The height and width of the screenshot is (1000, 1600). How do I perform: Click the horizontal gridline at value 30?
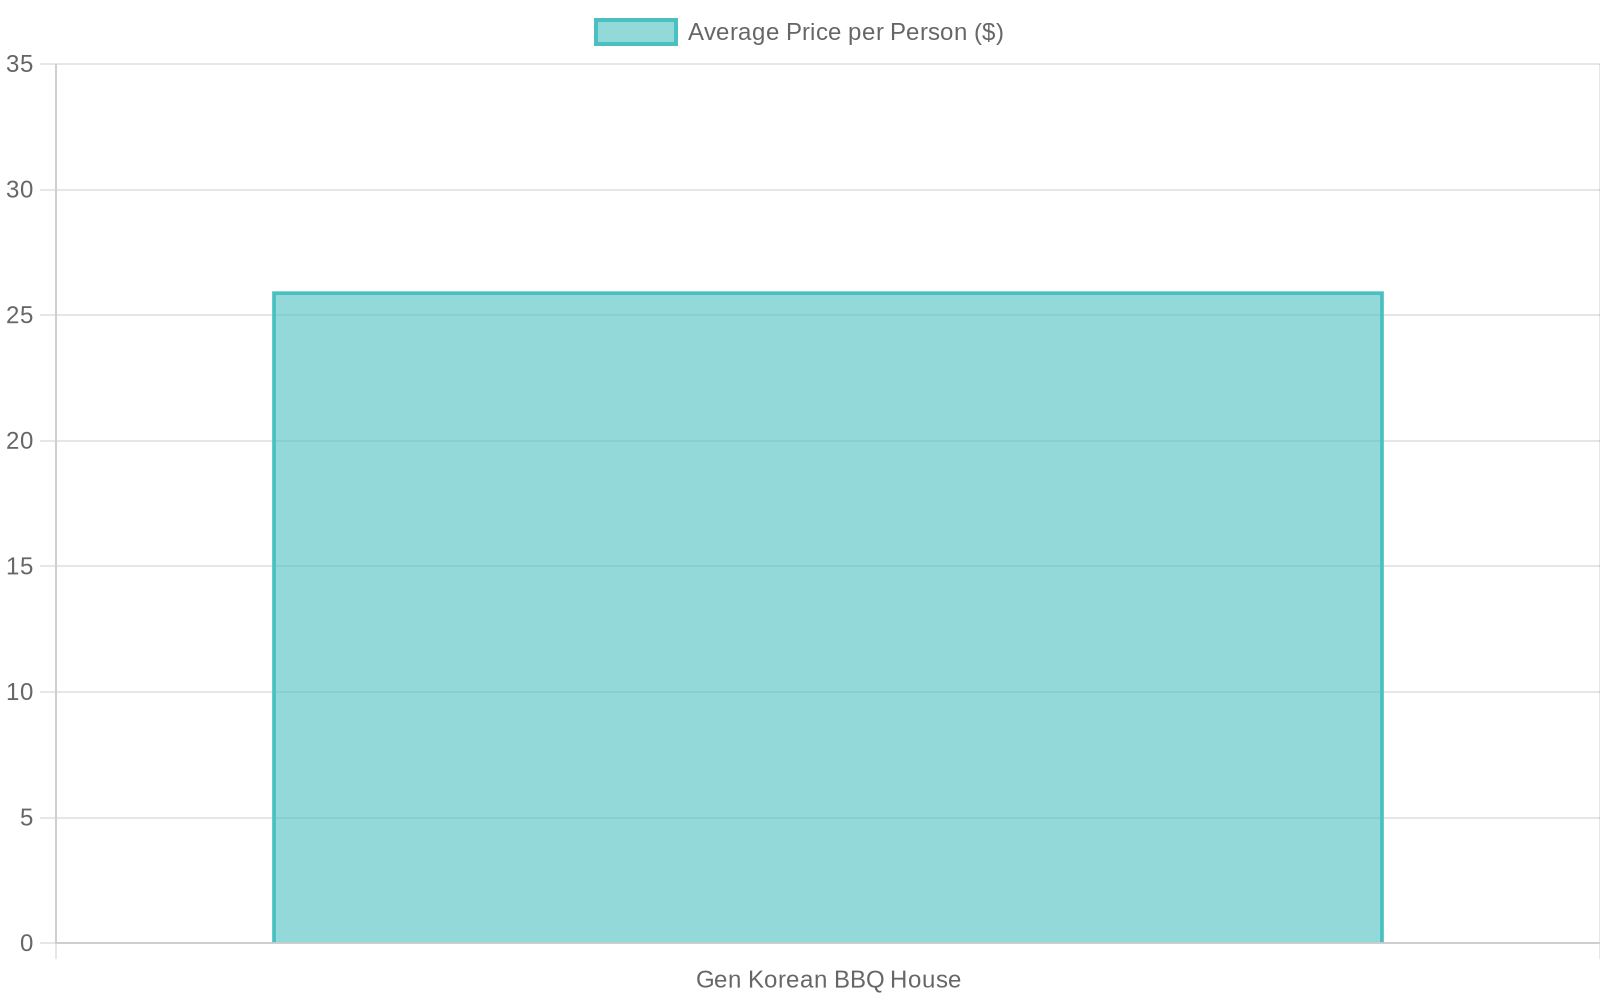pos(828,189)
